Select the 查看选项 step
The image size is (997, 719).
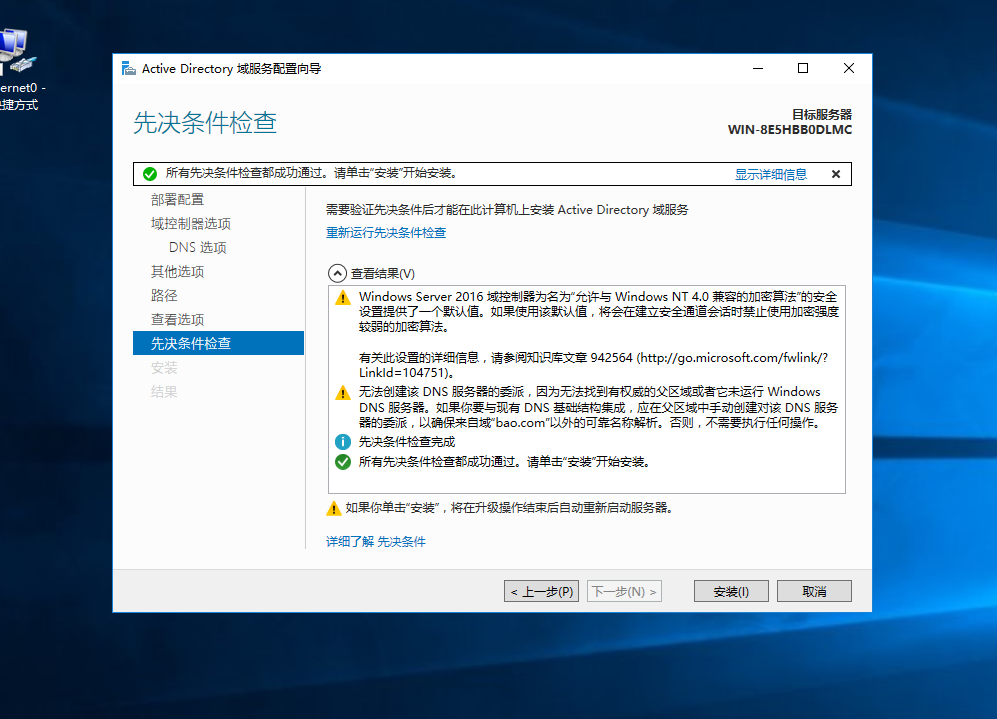(177, 319)
